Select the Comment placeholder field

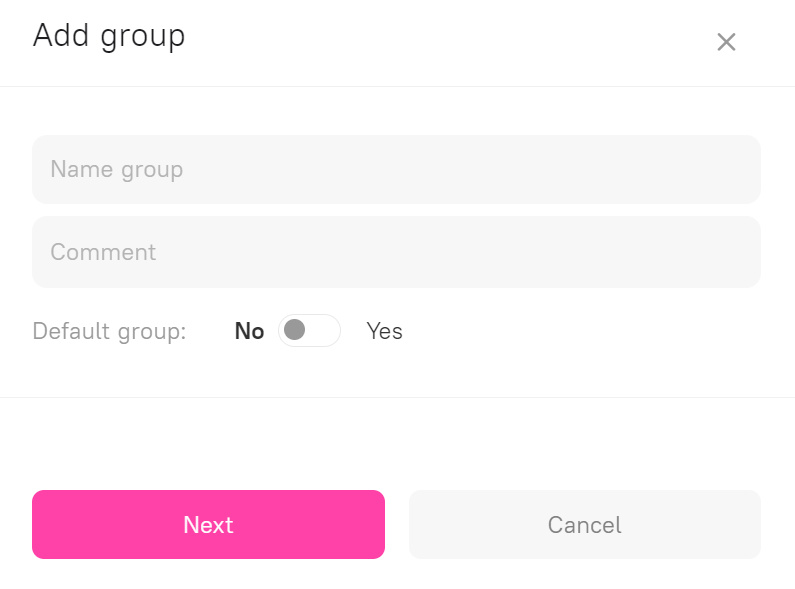(396, 252)
